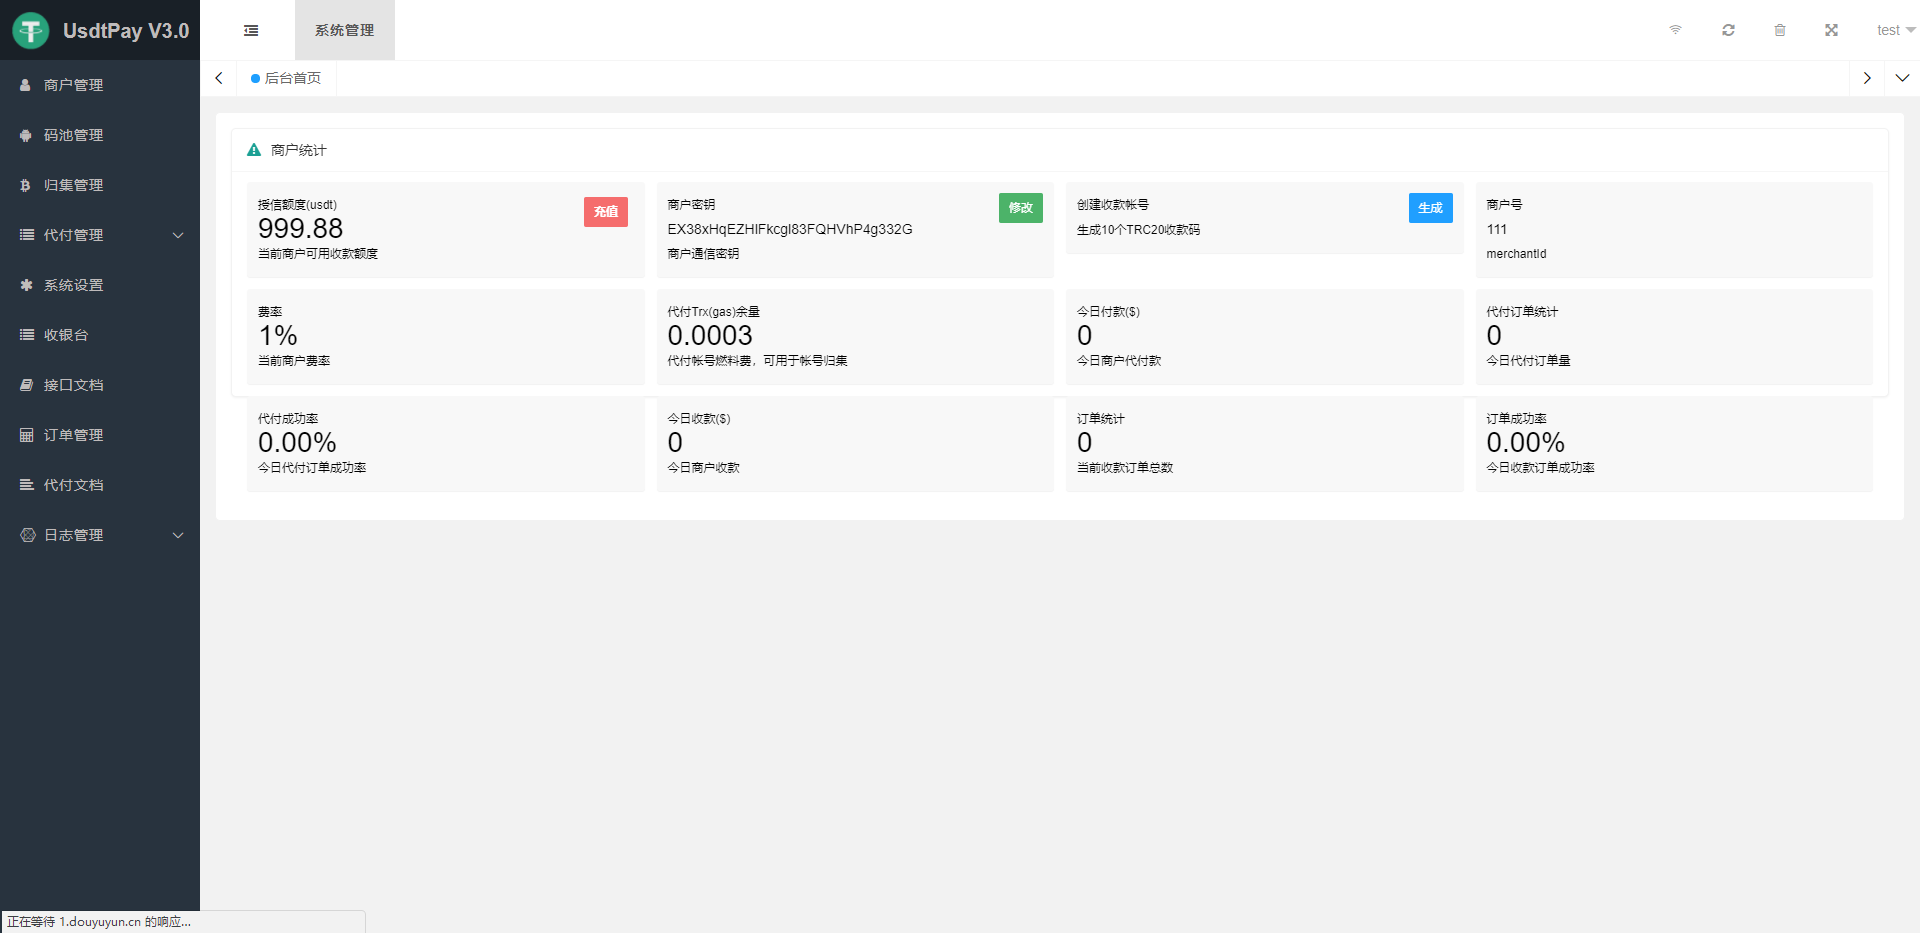1920x933 pixels.
Task: Expand the 日志管理 submenu chevron
Action: [x=178, y=535]
